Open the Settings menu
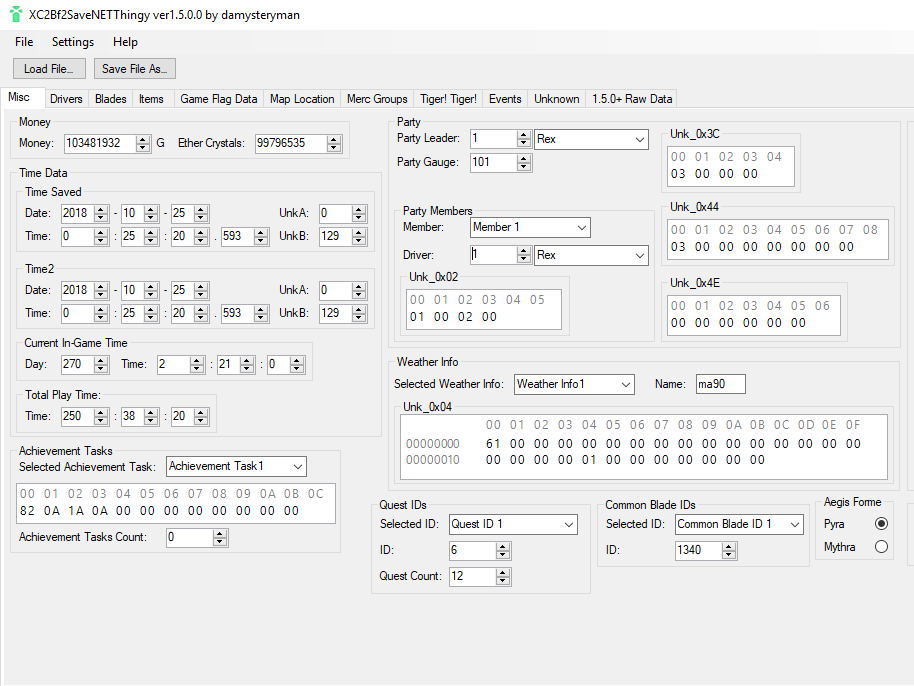The image size is (914, 686). 73,42
